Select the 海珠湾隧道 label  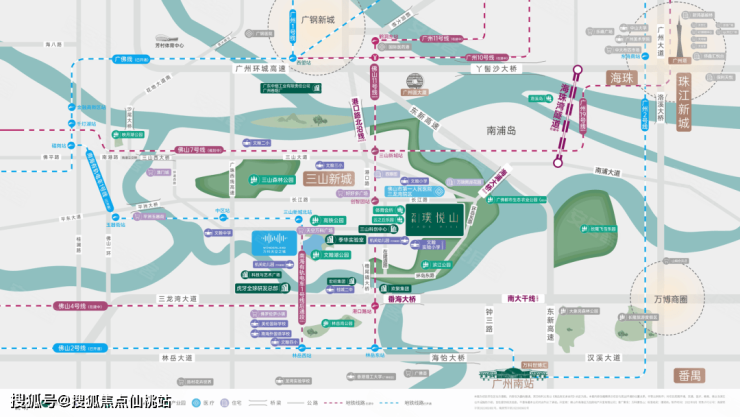(560, 107)
